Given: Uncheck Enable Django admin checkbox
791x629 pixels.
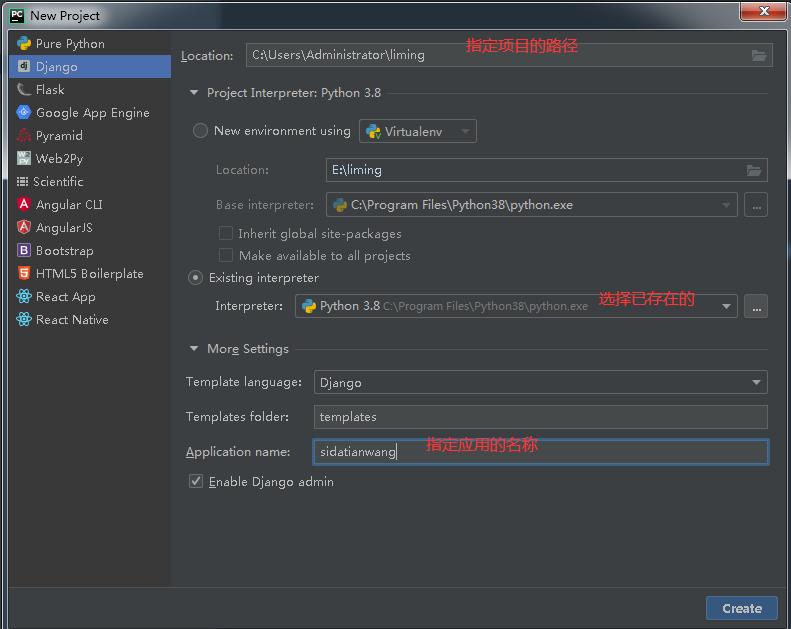Looking at the screenshot, I should click(196, 481).
